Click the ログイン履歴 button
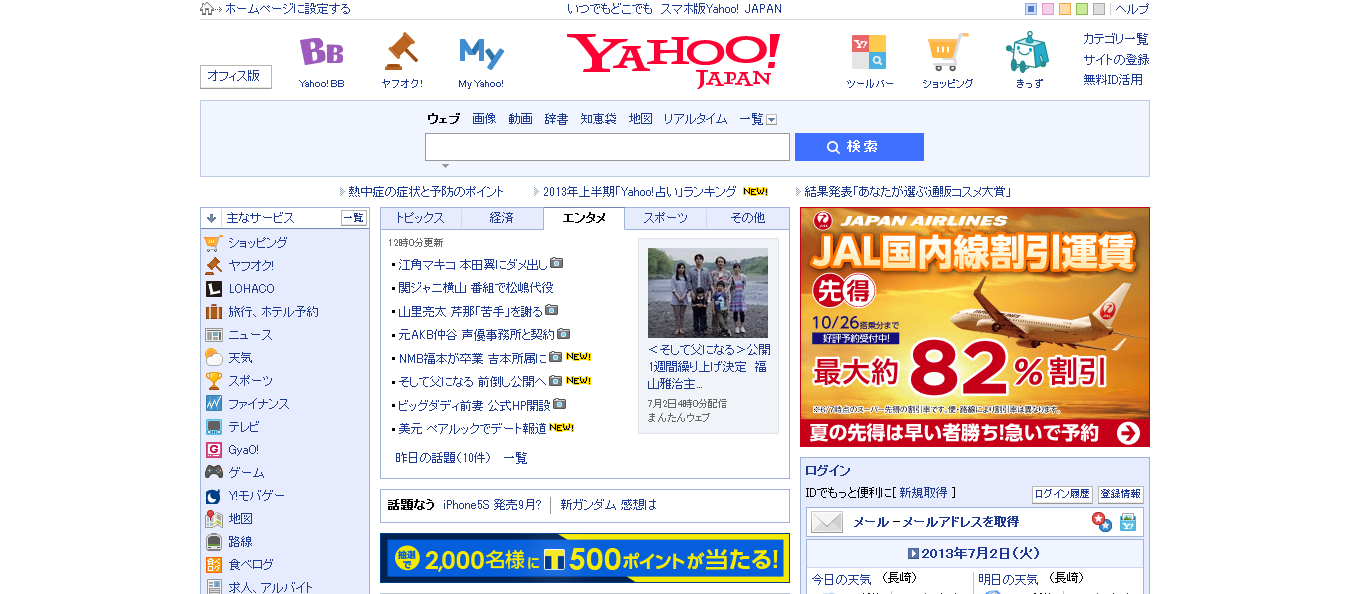This screenshot has width=1349, height=594. click(1062, 494)
